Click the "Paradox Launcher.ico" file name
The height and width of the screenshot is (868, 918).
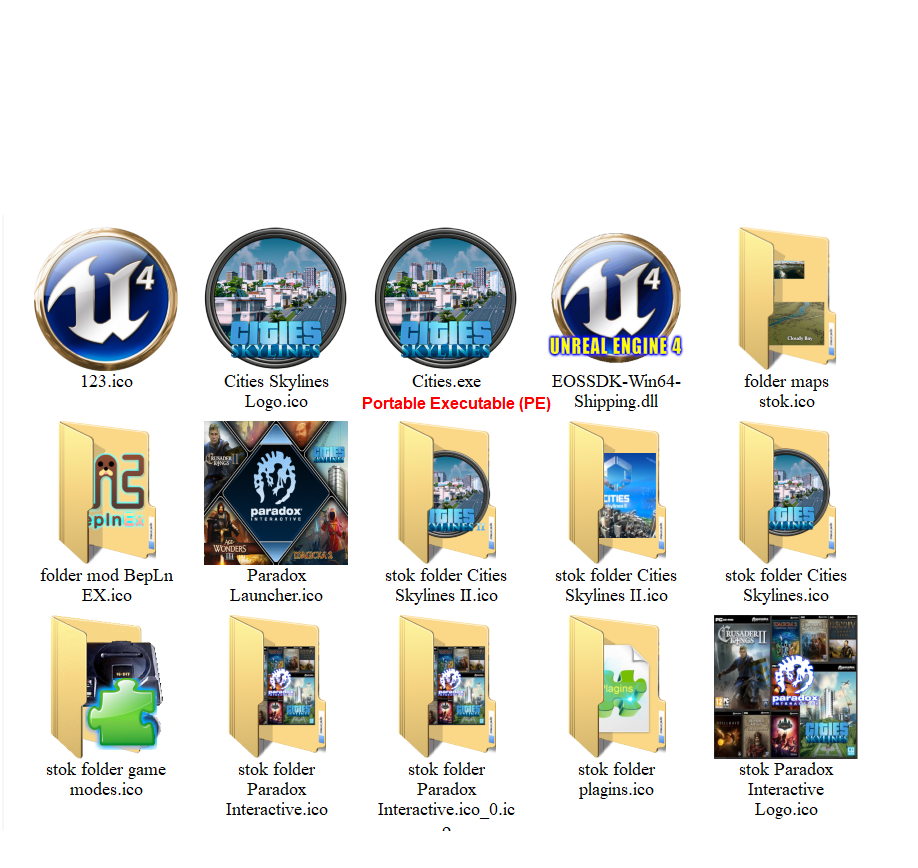tap(276, 585)
